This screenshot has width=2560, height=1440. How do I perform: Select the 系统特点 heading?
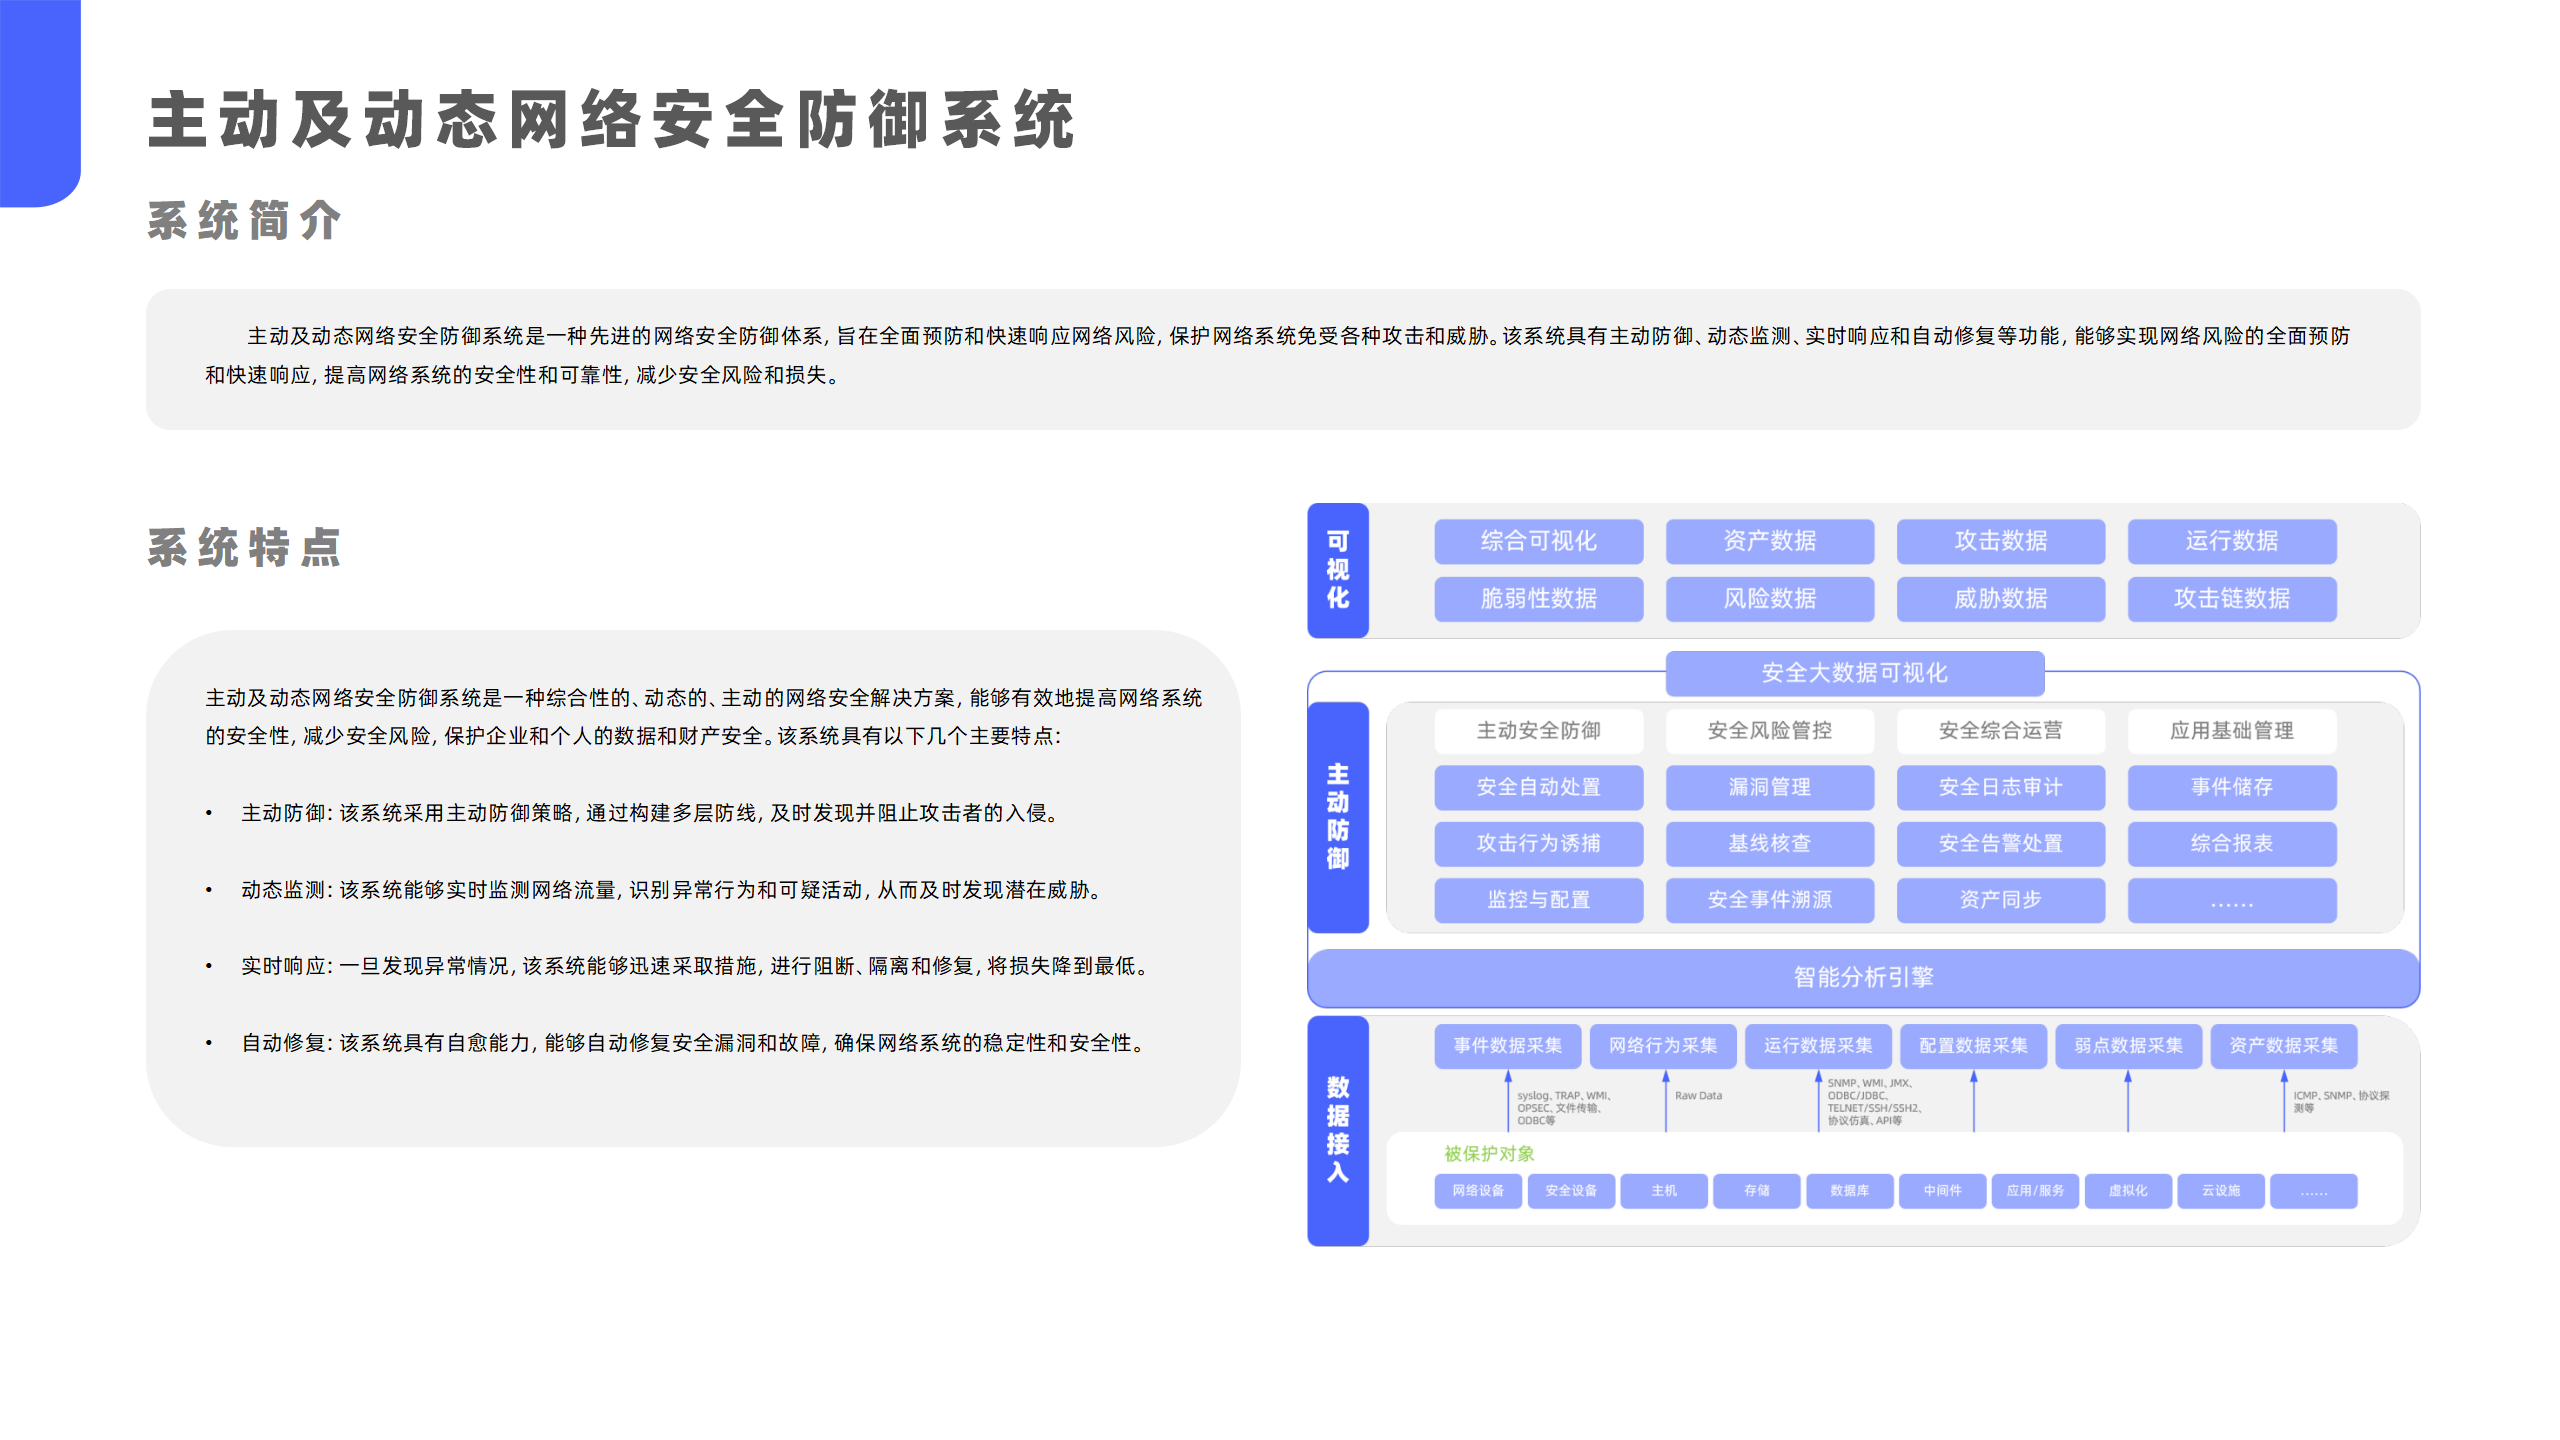[245, 547]
